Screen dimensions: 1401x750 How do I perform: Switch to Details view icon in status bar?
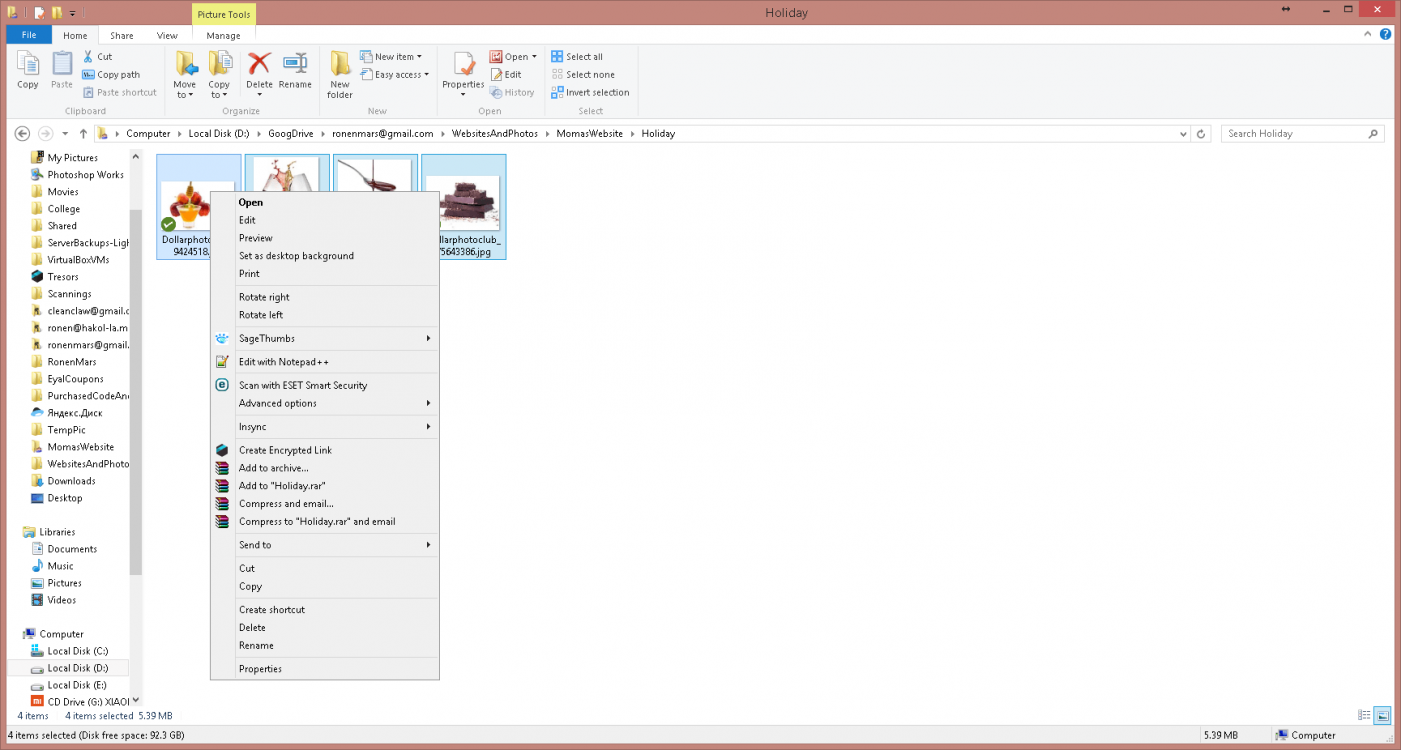point(1365,715)
